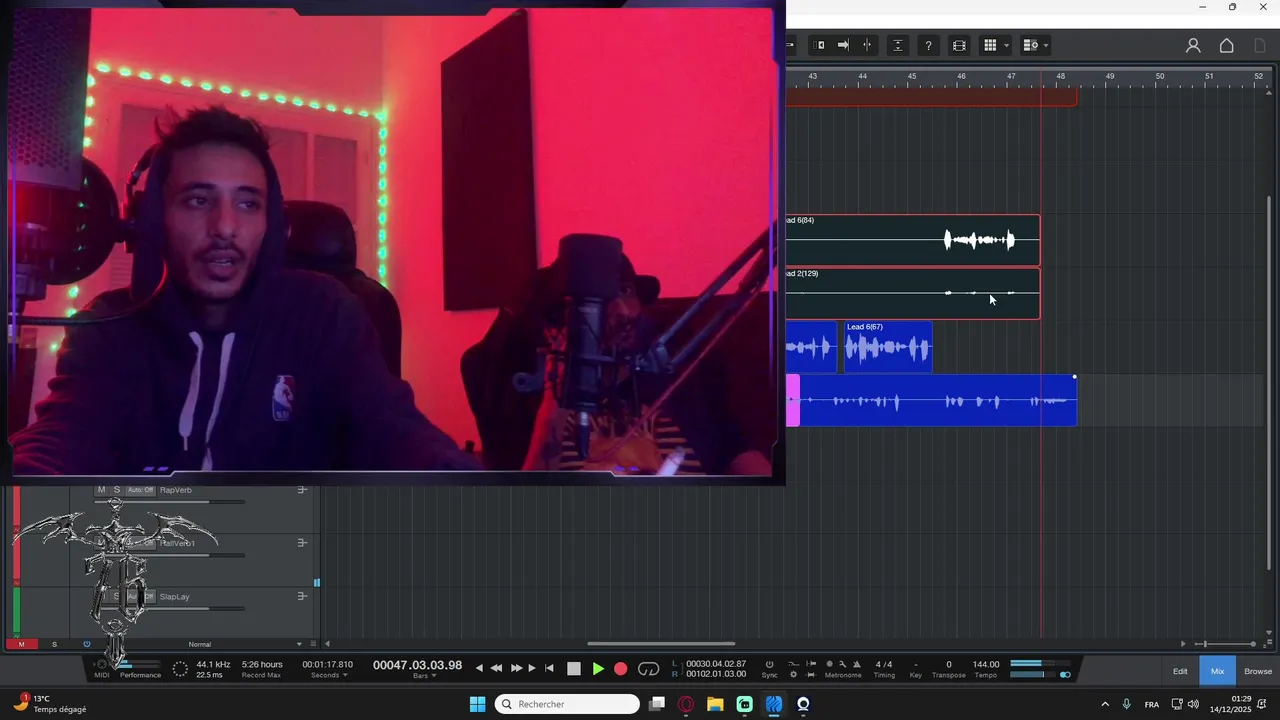This screenshot has width=1280, height=720.
Task: Click the Return to Zero button
Action: coord(549,668)
